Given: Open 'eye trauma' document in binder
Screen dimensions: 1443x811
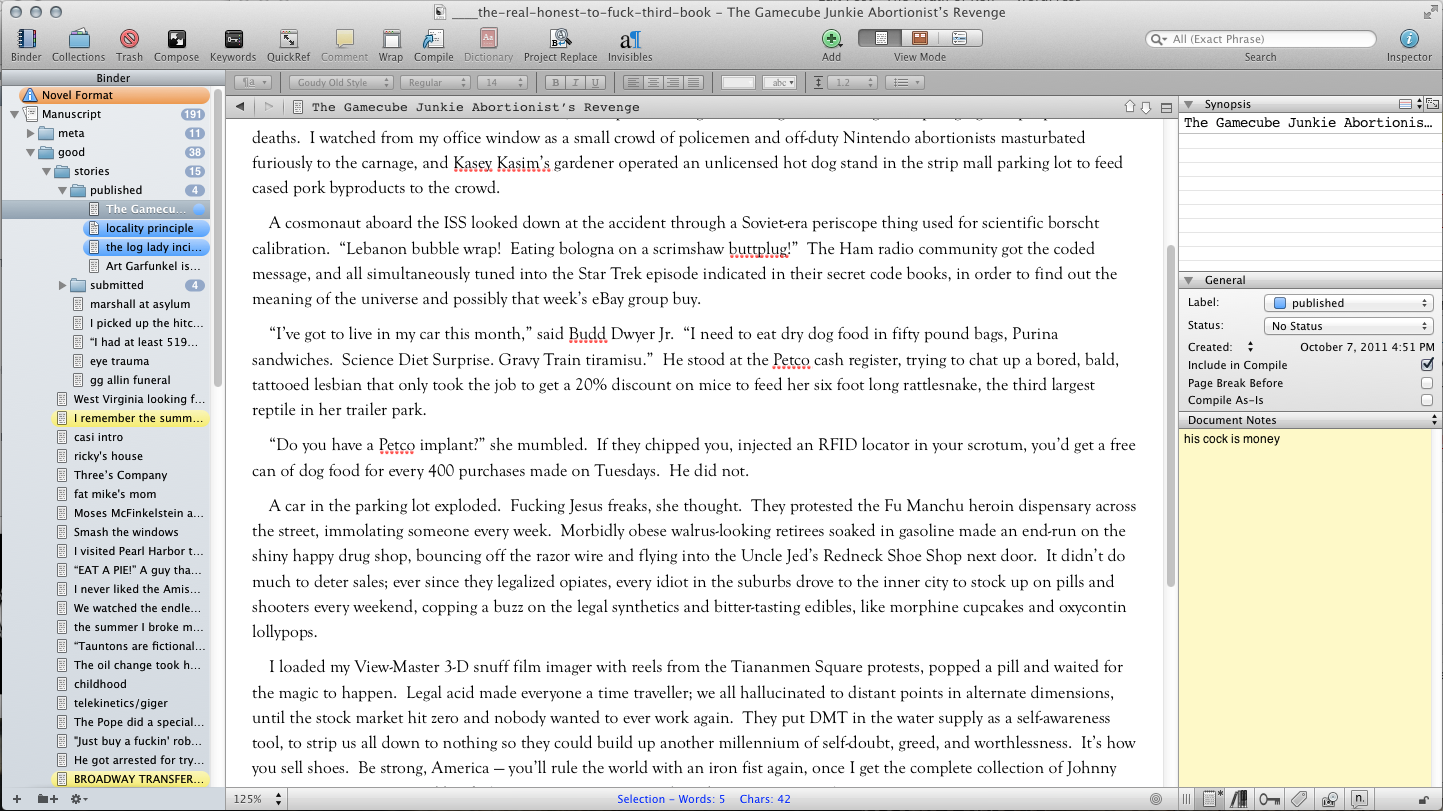Looking at the screenshot, I should point(119,361).
